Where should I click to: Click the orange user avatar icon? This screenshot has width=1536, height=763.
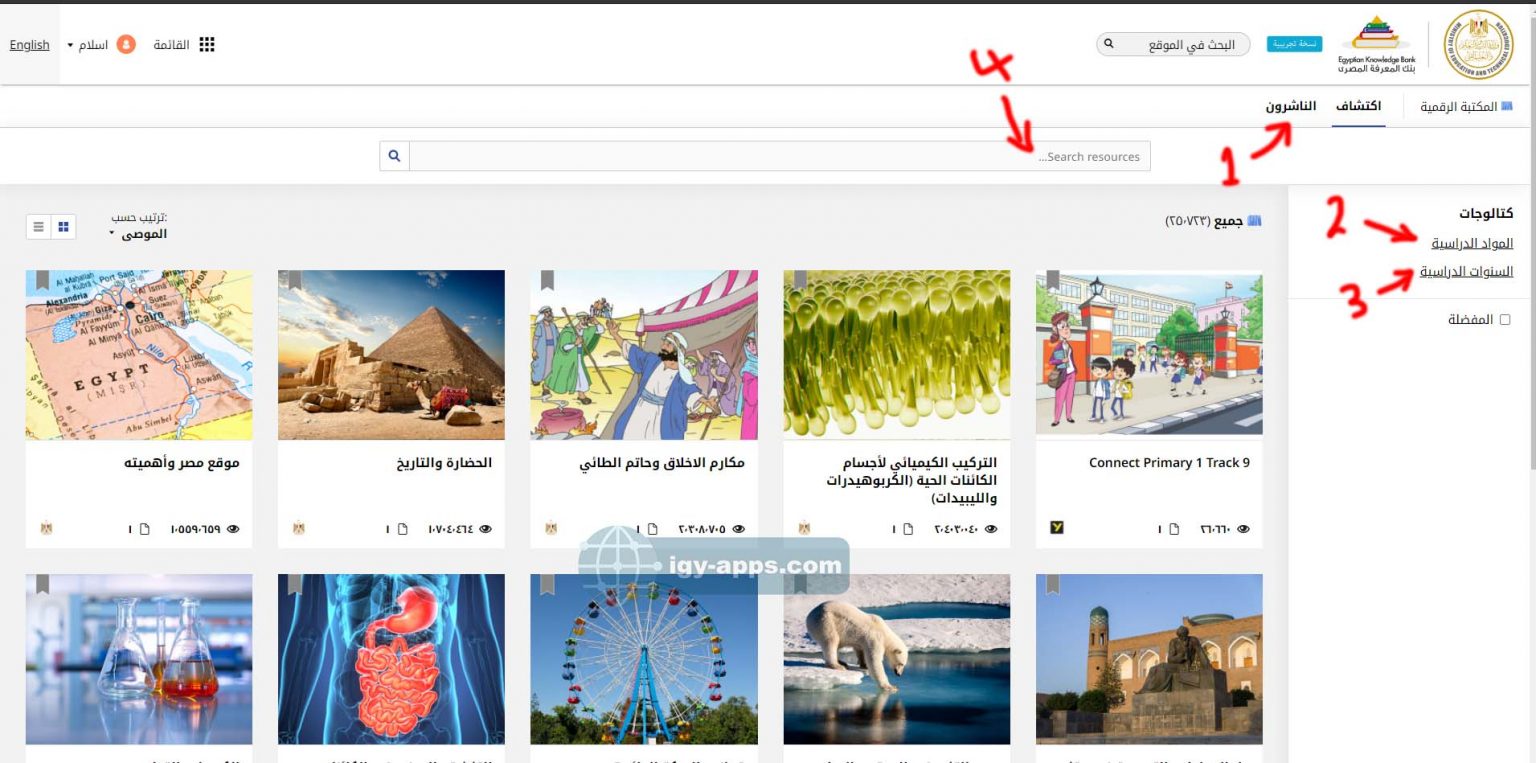126,45
